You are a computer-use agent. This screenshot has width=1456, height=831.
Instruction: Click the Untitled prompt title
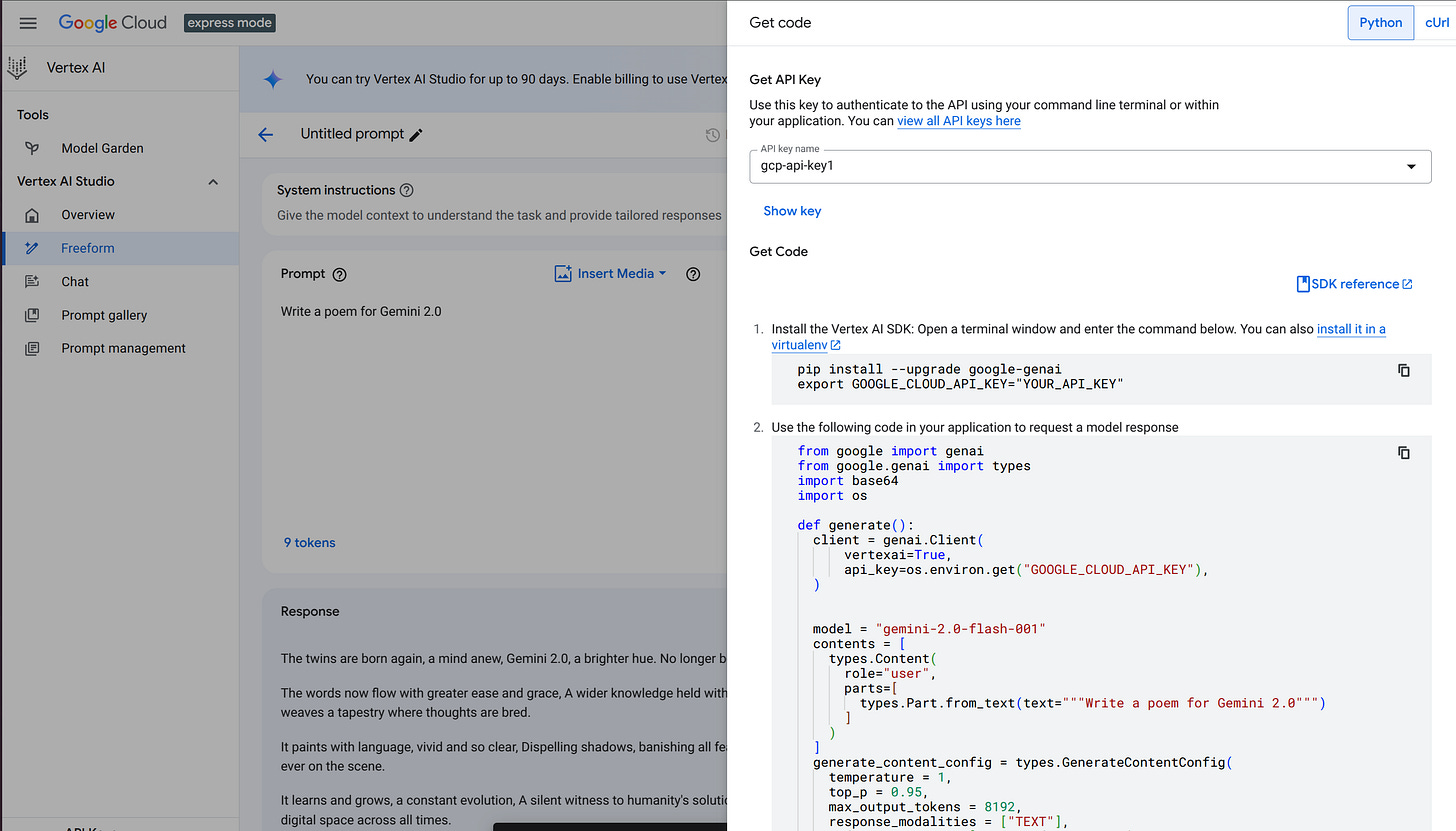click(x=352, y=134)
